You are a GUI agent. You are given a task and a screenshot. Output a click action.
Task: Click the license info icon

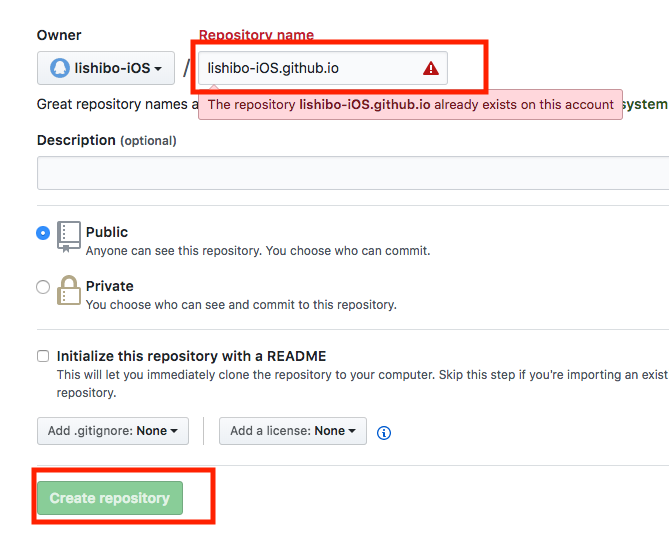[384, 433]
